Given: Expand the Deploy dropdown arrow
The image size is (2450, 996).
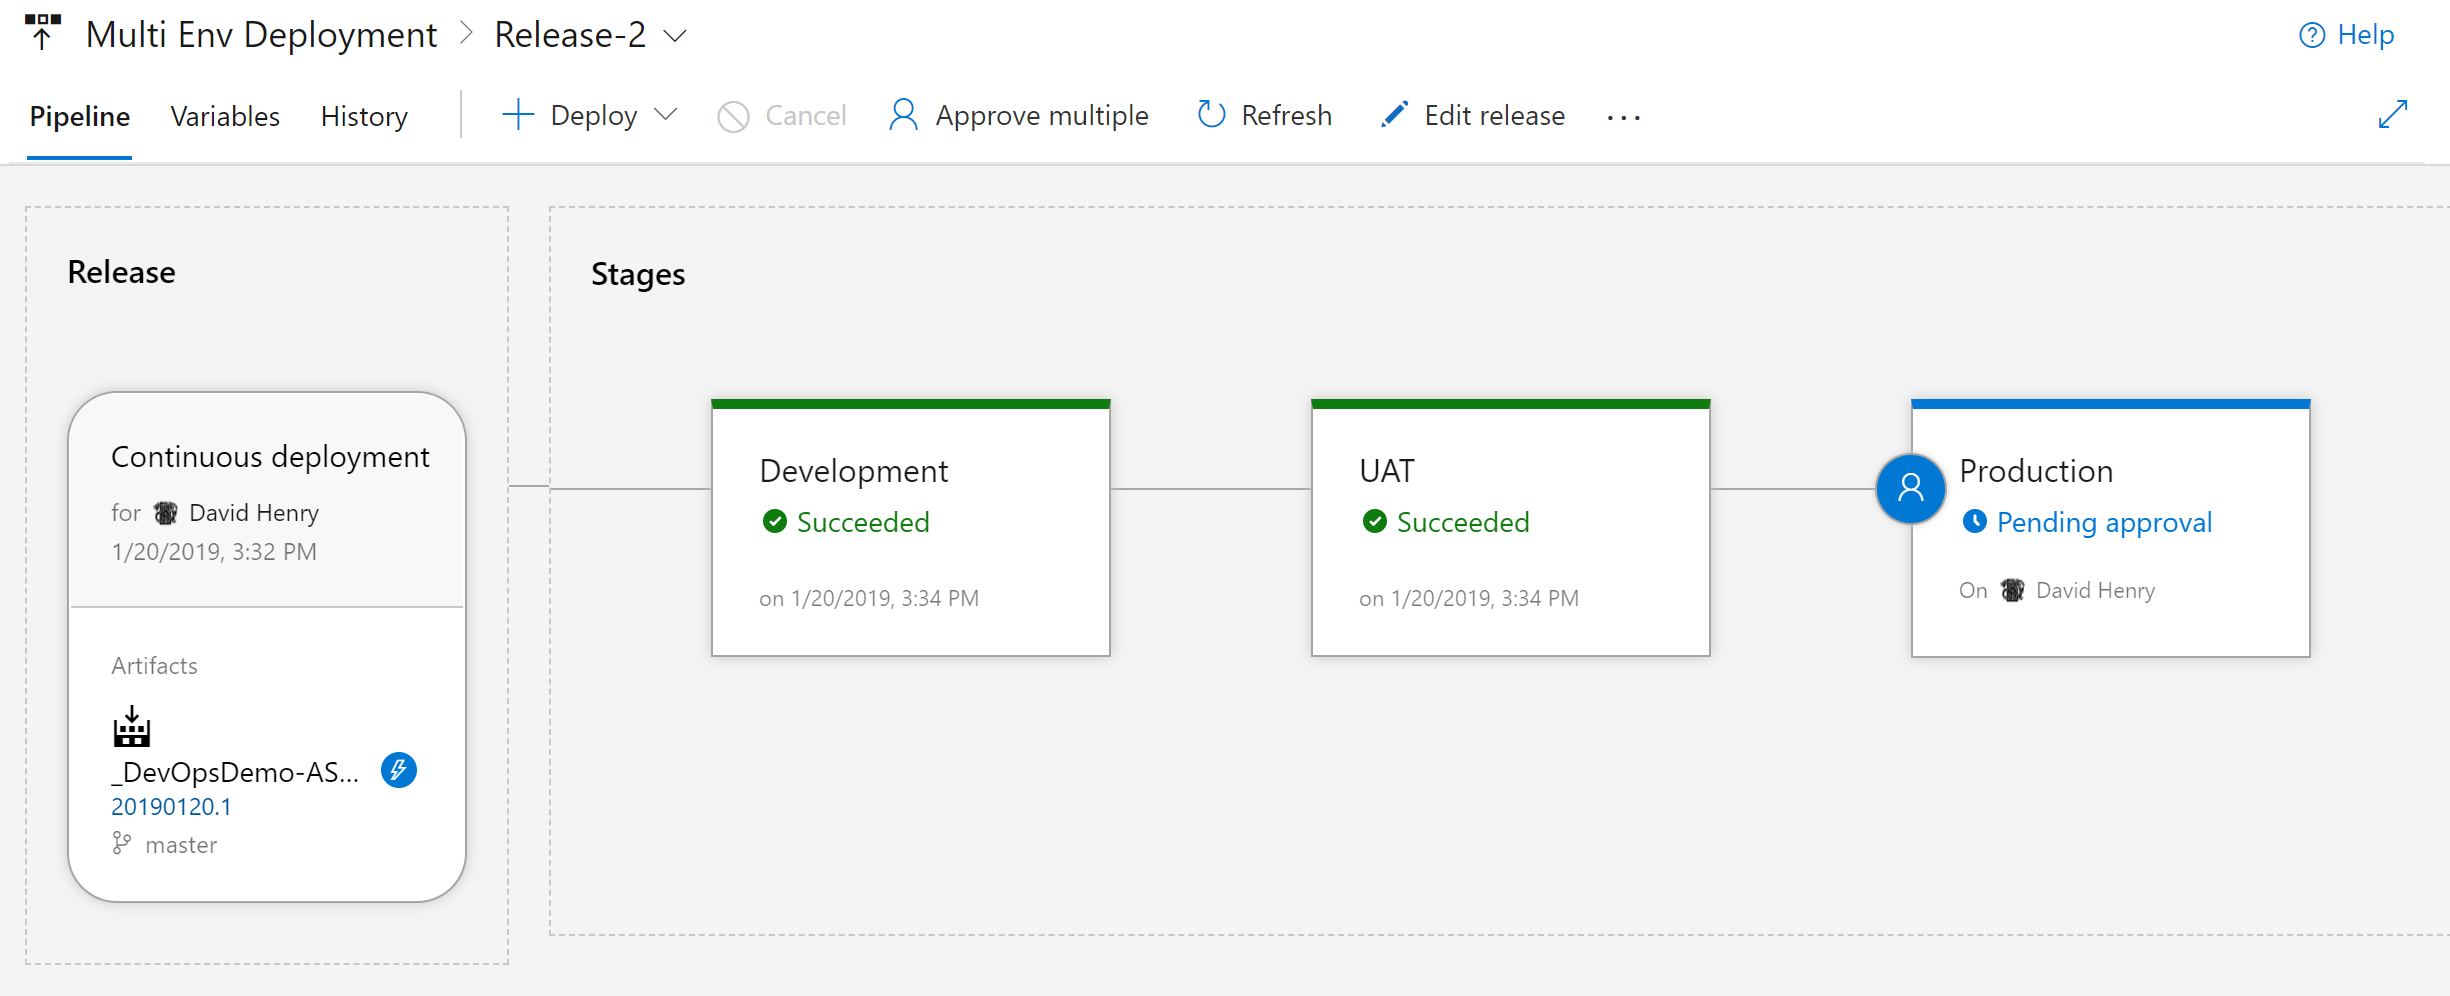Looking at the screenshot, I should tap(666, 115).
